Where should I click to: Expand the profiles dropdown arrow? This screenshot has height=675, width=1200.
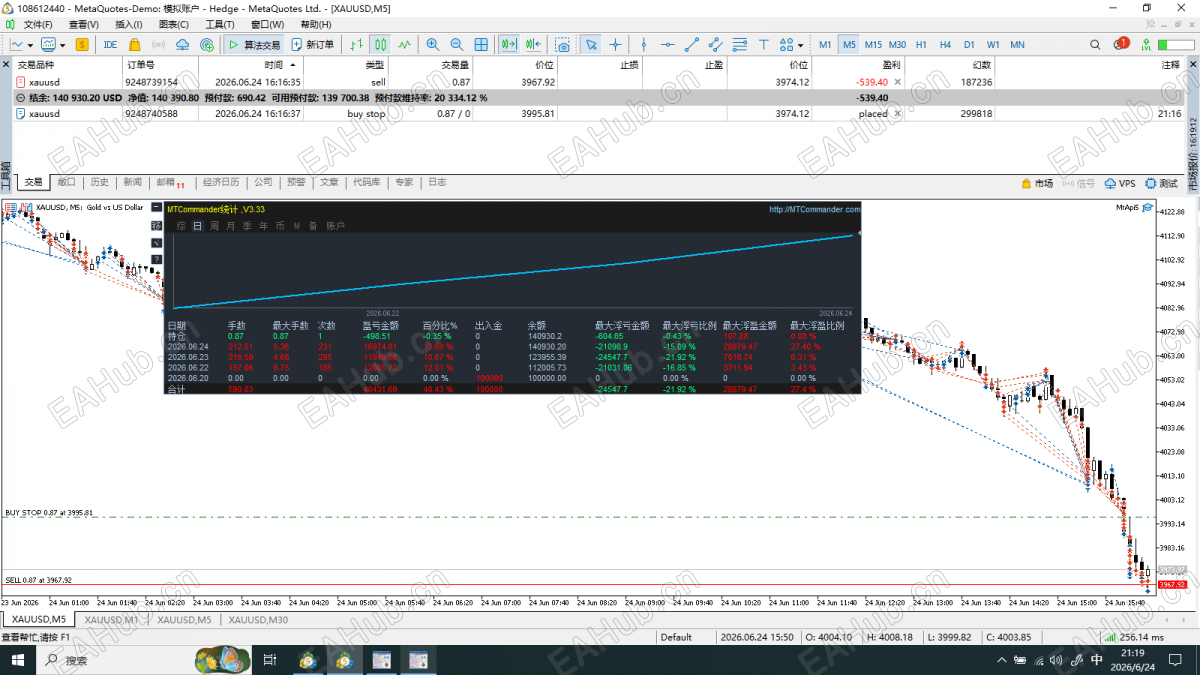point(63,44)
